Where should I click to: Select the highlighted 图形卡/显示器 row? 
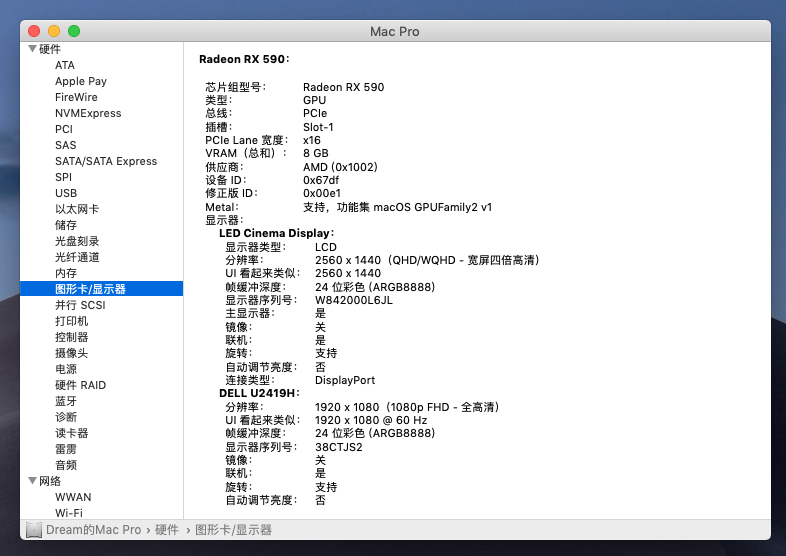click(101, 289)
